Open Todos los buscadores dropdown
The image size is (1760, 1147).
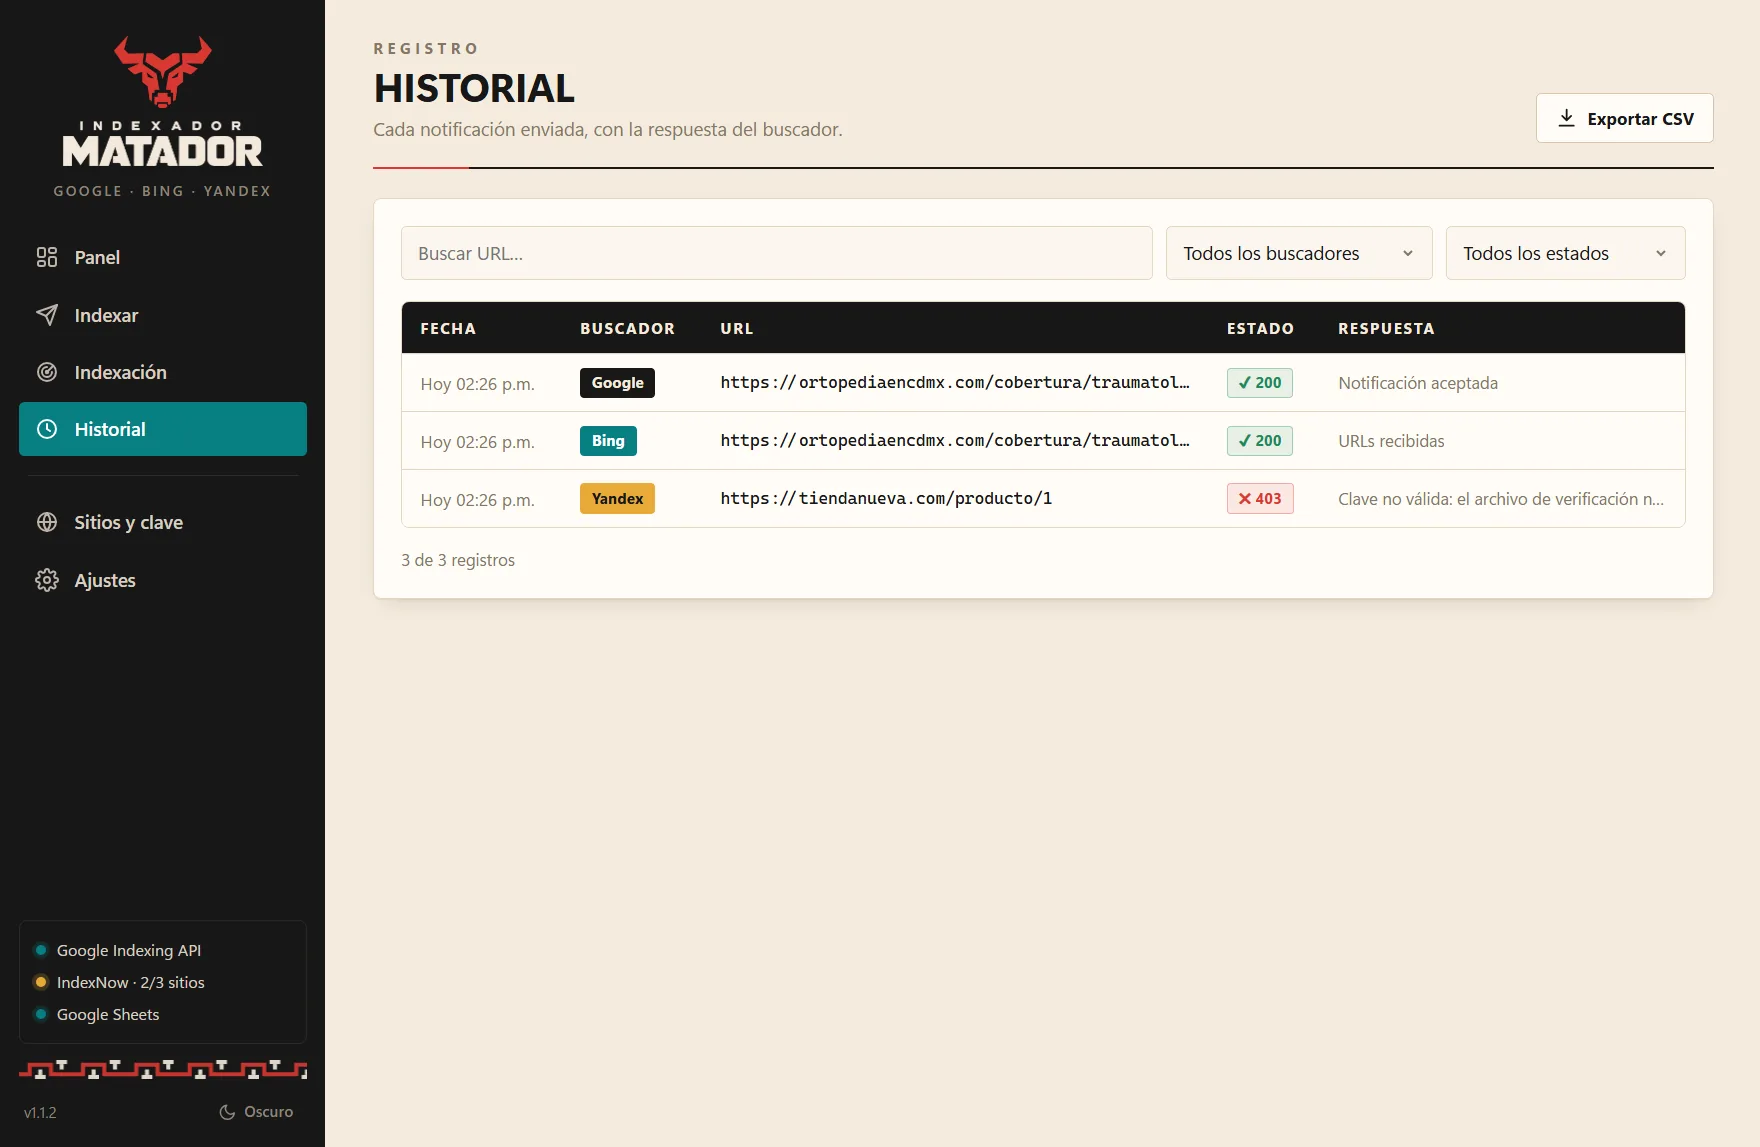click(1299, 253)
